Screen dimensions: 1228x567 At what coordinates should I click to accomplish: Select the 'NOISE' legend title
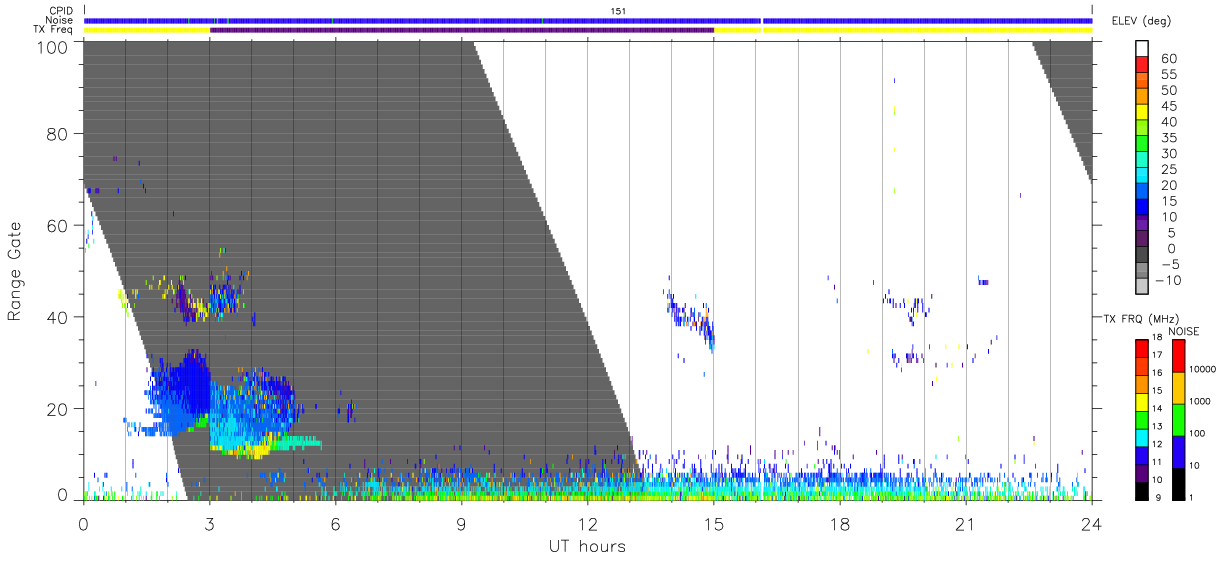pos(1183,330)
